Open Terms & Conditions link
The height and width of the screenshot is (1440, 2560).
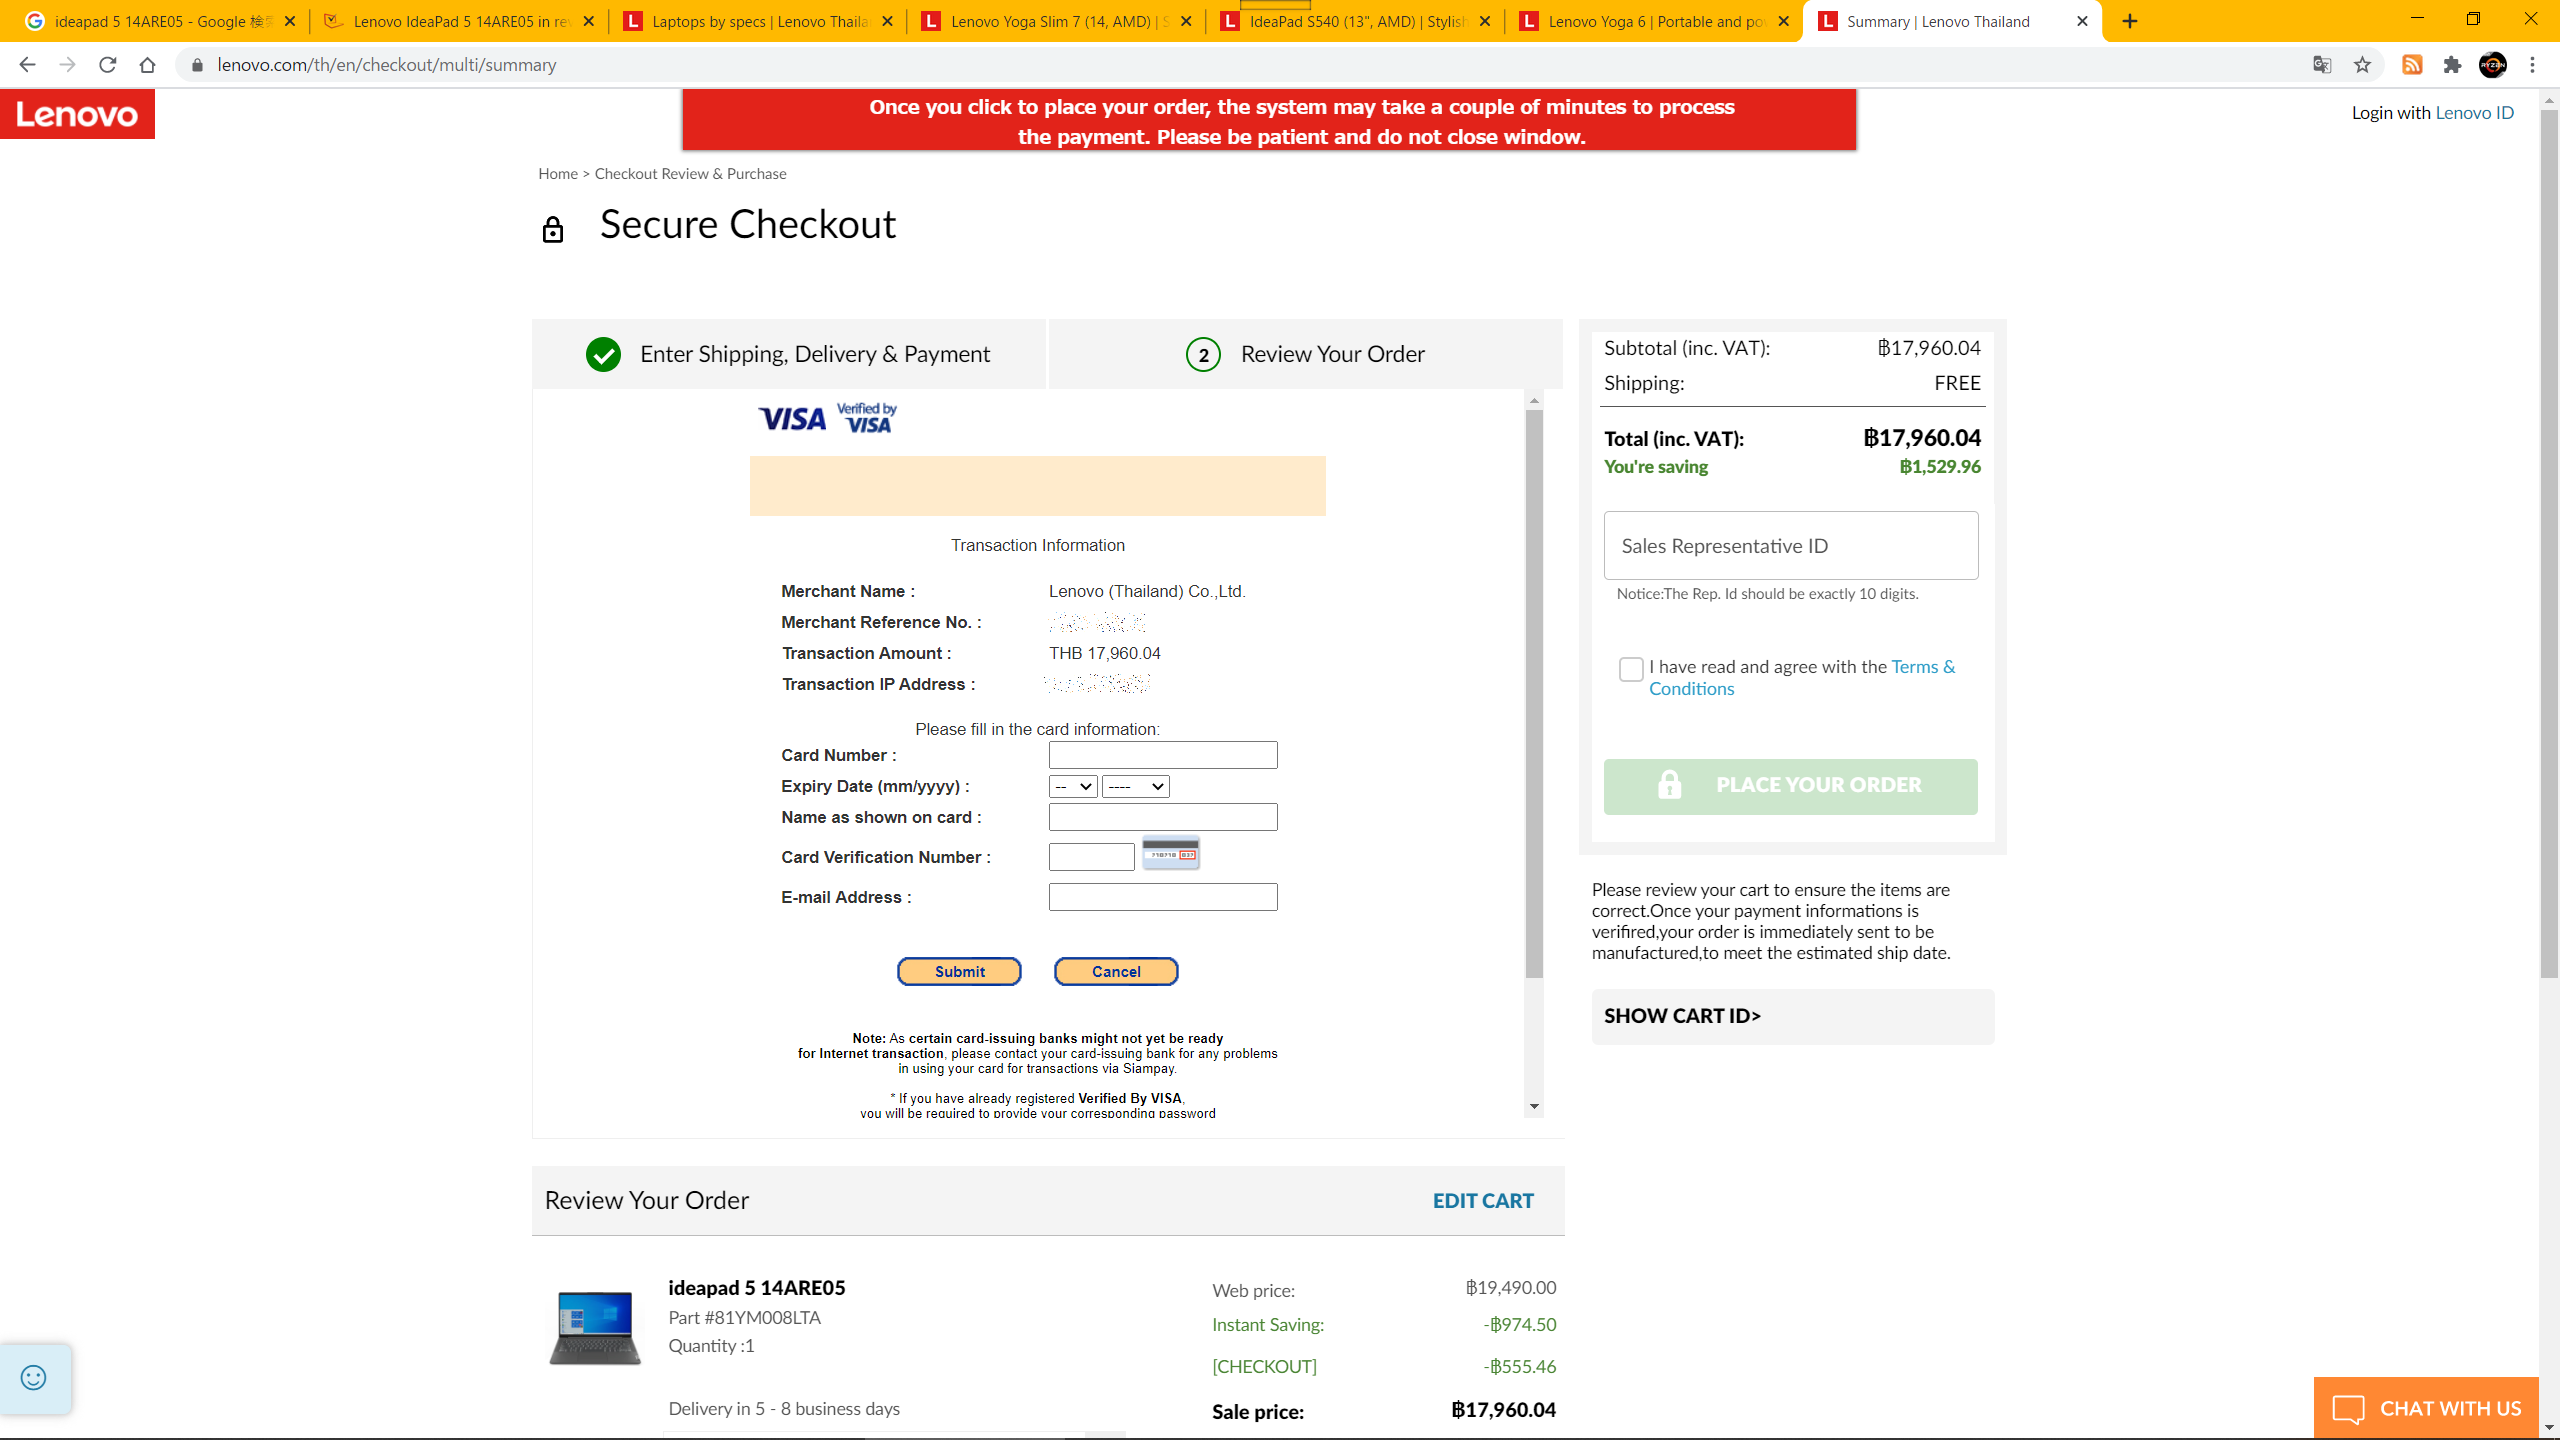pos(1802,677)
